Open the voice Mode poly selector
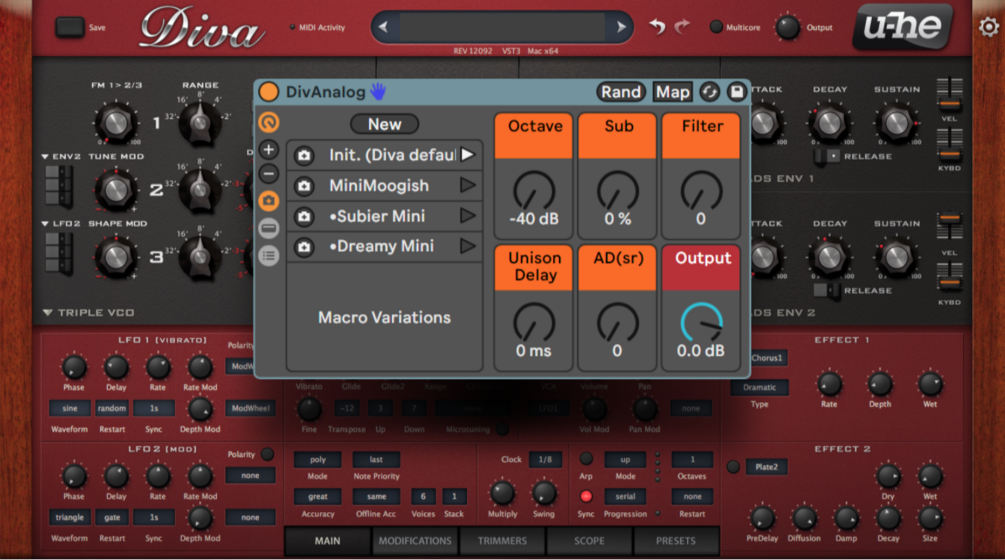The width and height of the screenshot is (1005, 560). click(317, 459)
